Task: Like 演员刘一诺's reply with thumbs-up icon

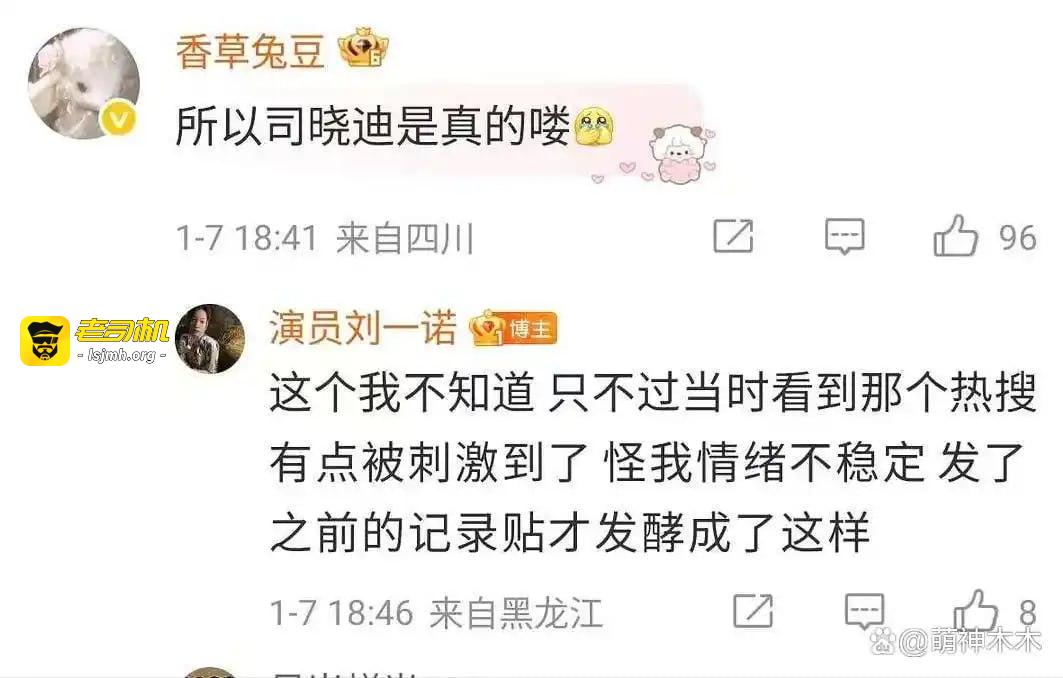Action: click(976, 610)
